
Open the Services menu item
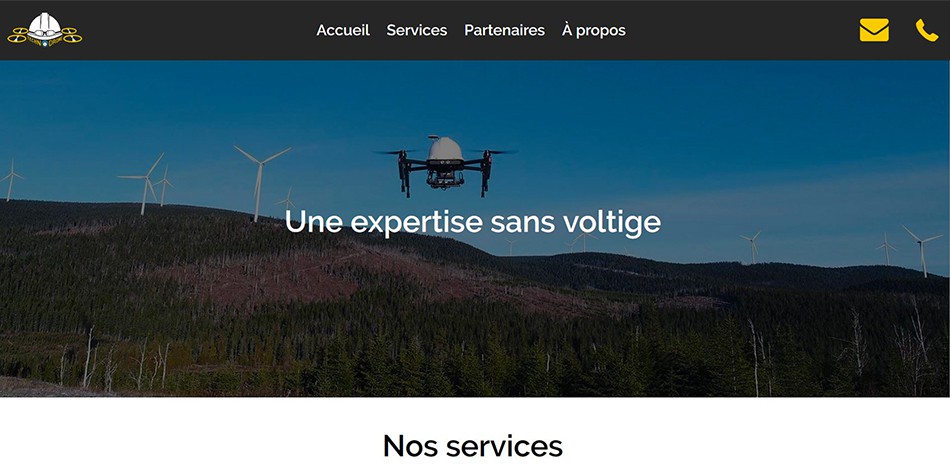(417, 30)
